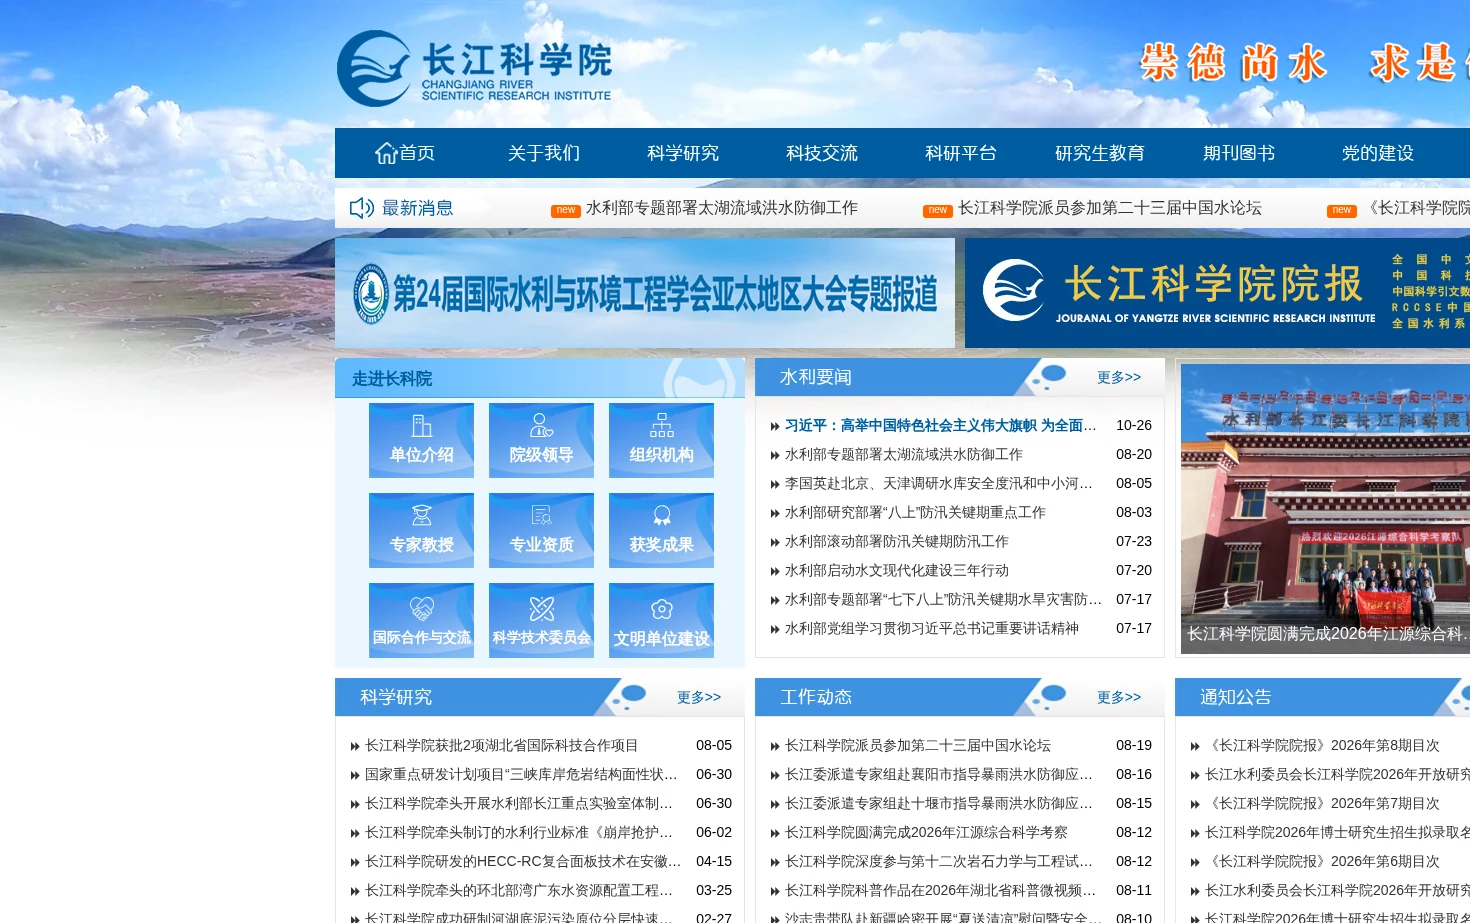Open 水利部党组学习贯彻习近平总书记重要讲话精神 article

tap(931, 628)
